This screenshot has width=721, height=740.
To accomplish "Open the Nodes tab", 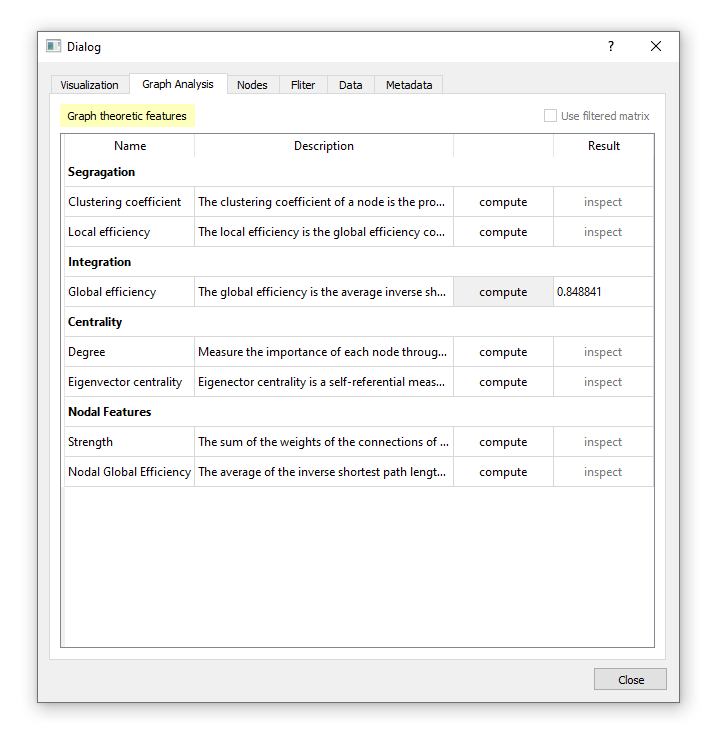I will coord(252,85).
